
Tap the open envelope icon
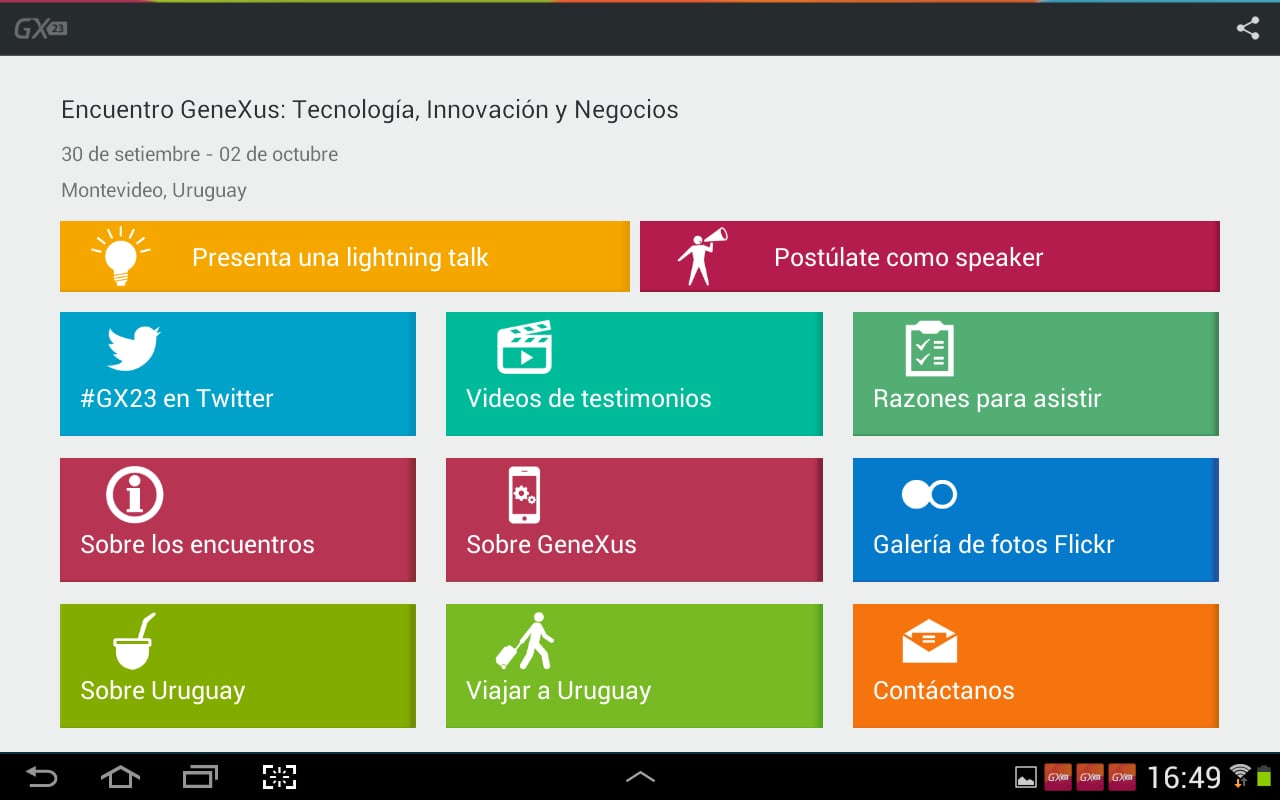pyautogui.click(x=929, y=641)
